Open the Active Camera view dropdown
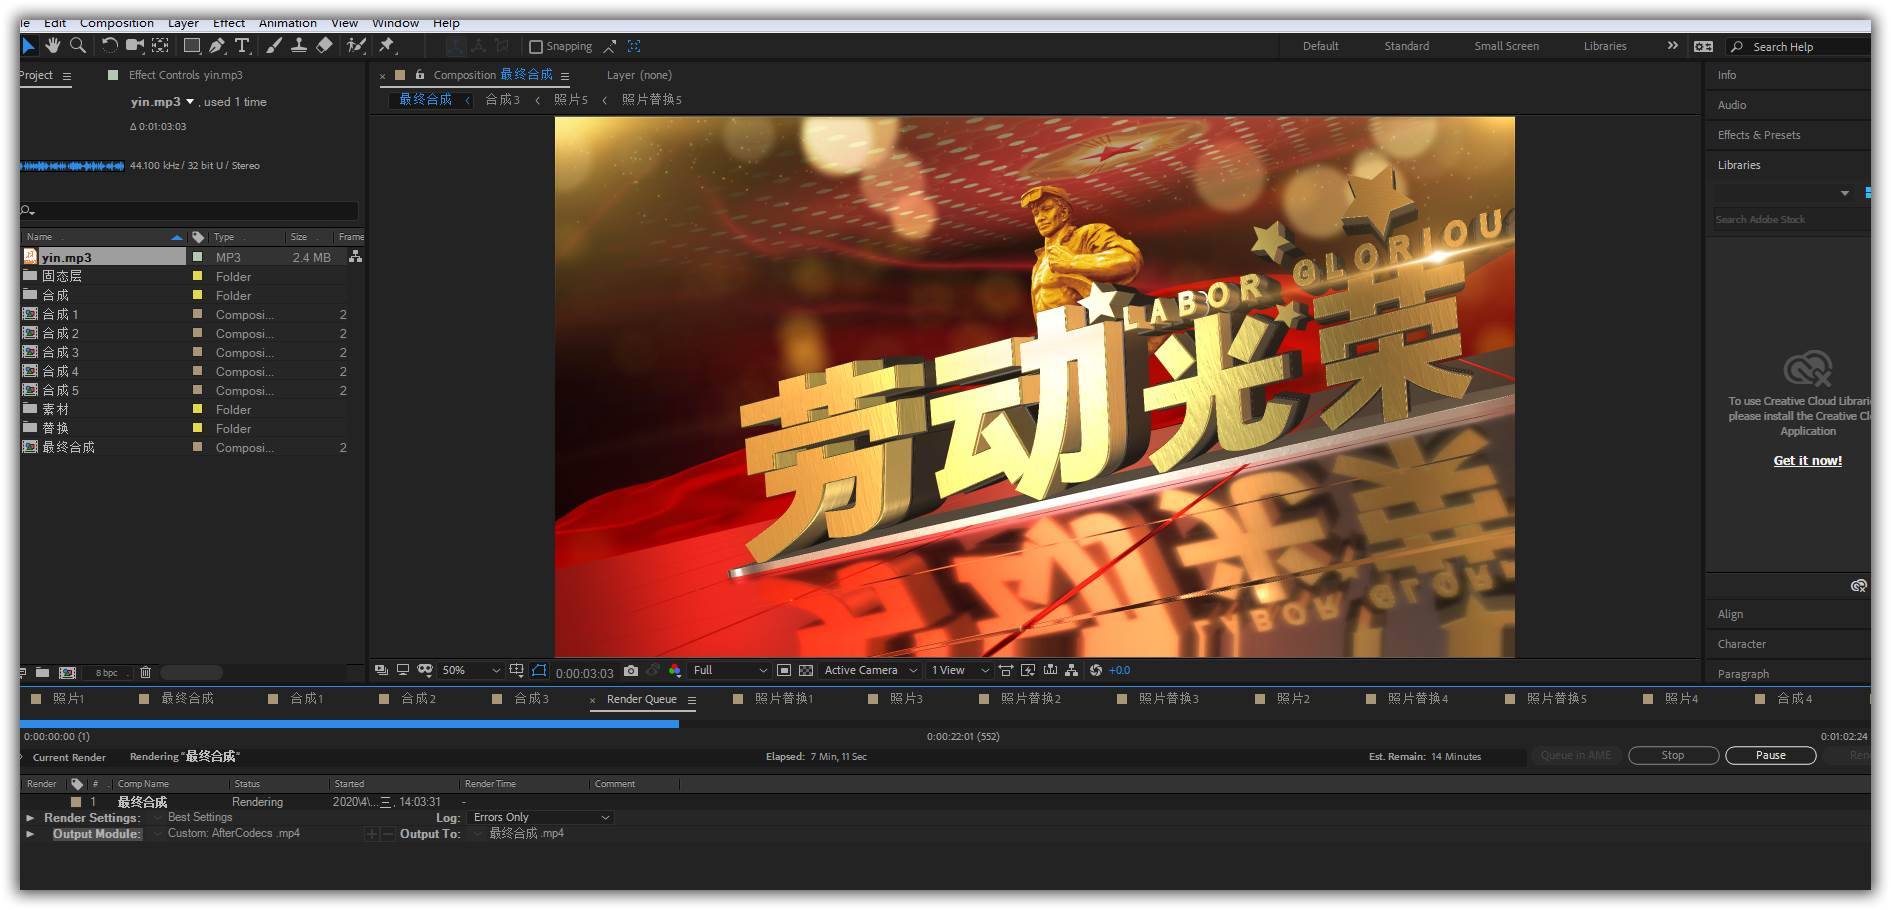The image size is (1891, 910). click(870, 671)
